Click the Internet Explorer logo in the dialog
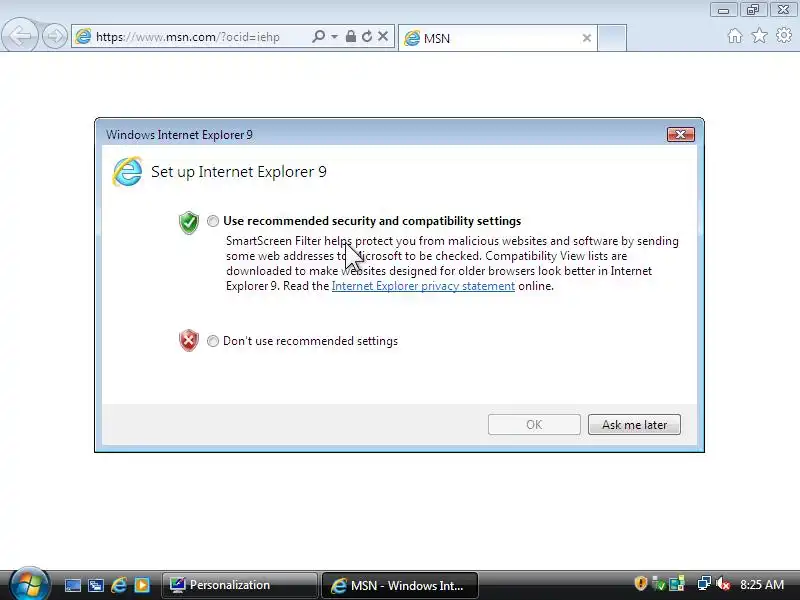This screenshot has width=800, height=600. tap(127, 171)
